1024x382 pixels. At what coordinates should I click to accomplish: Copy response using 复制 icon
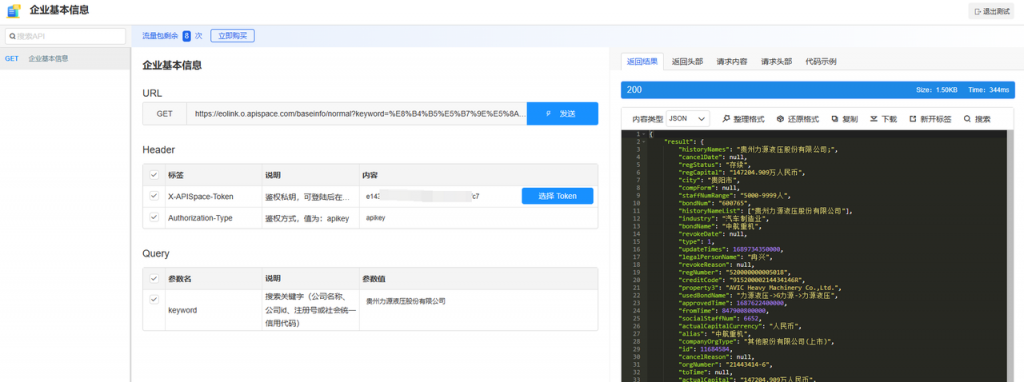click(835, 119)
